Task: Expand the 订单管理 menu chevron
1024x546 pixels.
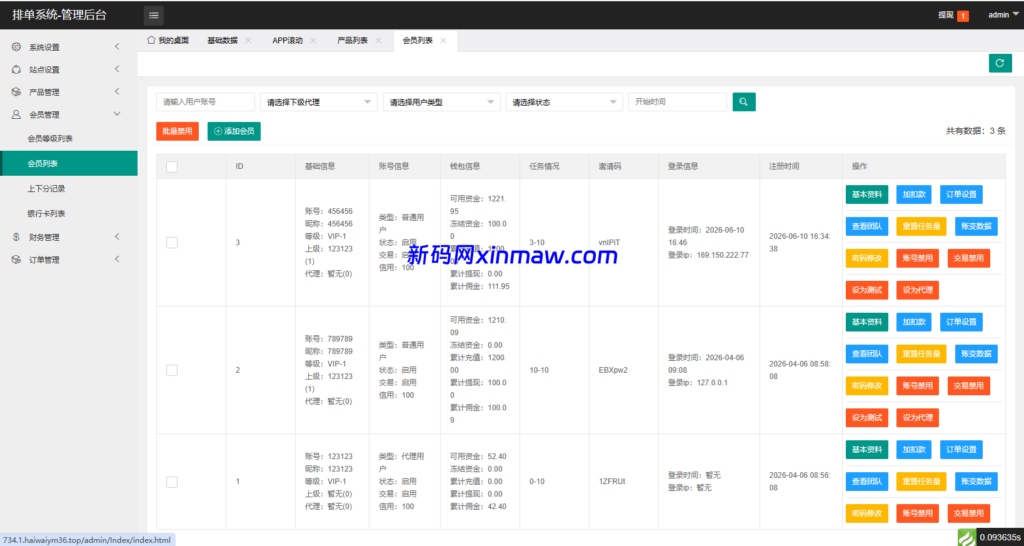Action: (117, 259)
